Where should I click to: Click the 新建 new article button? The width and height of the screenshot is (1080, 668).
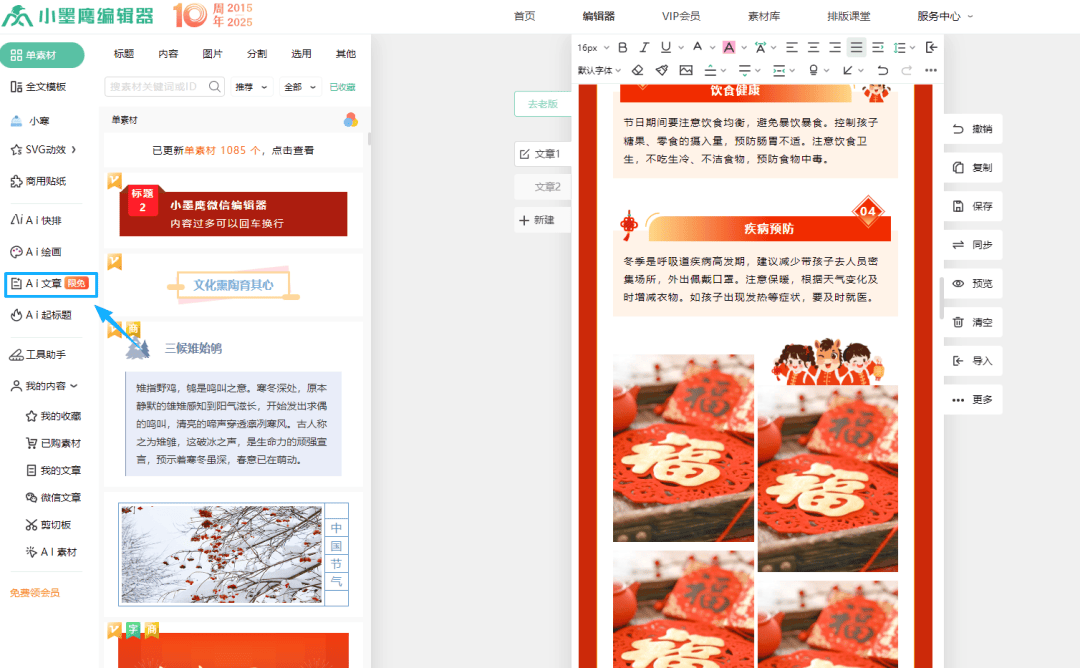pyautogui.click(x=537, y=220)
